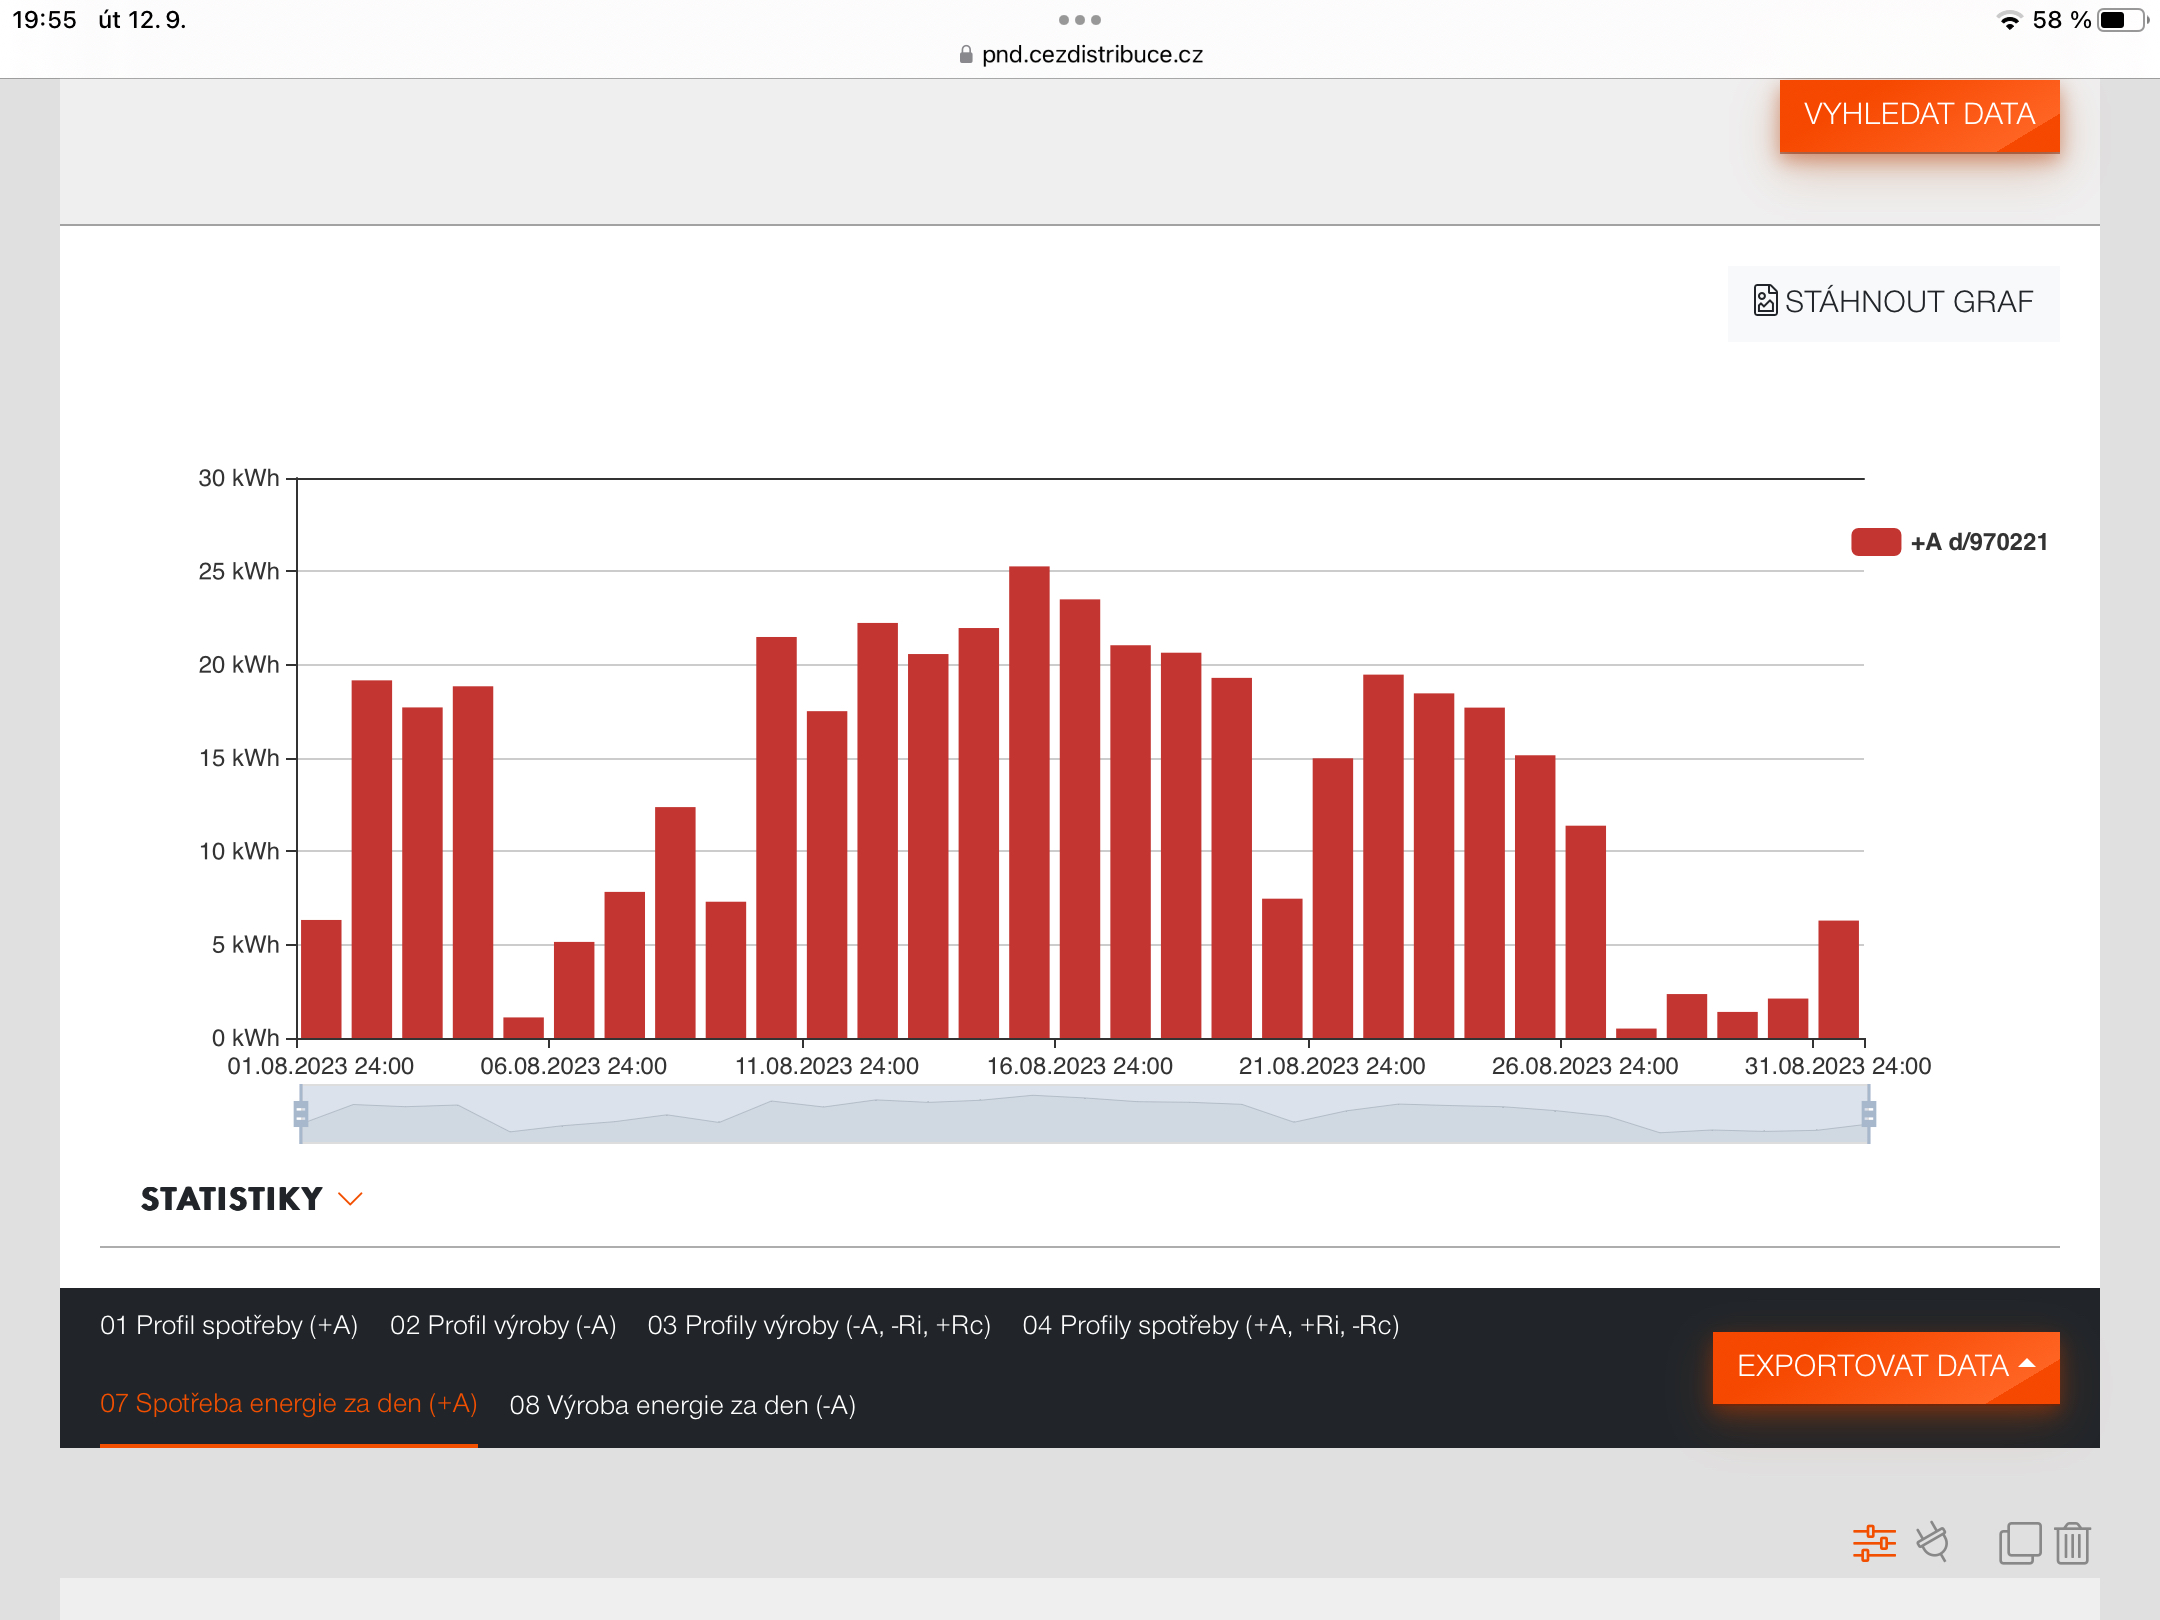Click STÁHNOUT GRAF to download chart
This screenshot has height=1620, width=2160.
pyautogui.click(x=1893, y=302)
